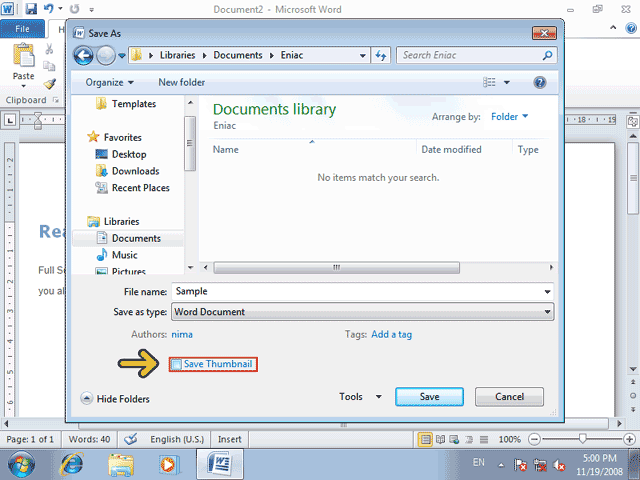Click the help icon in Save As dialog
This screenshot has width=640, height=480.
540,82
